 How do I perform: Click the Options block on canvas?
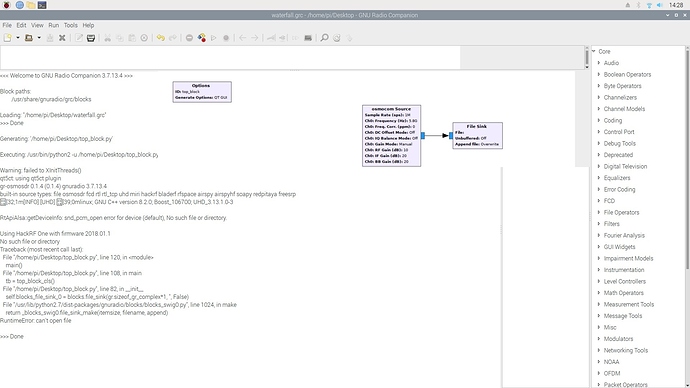click(202, 92)
